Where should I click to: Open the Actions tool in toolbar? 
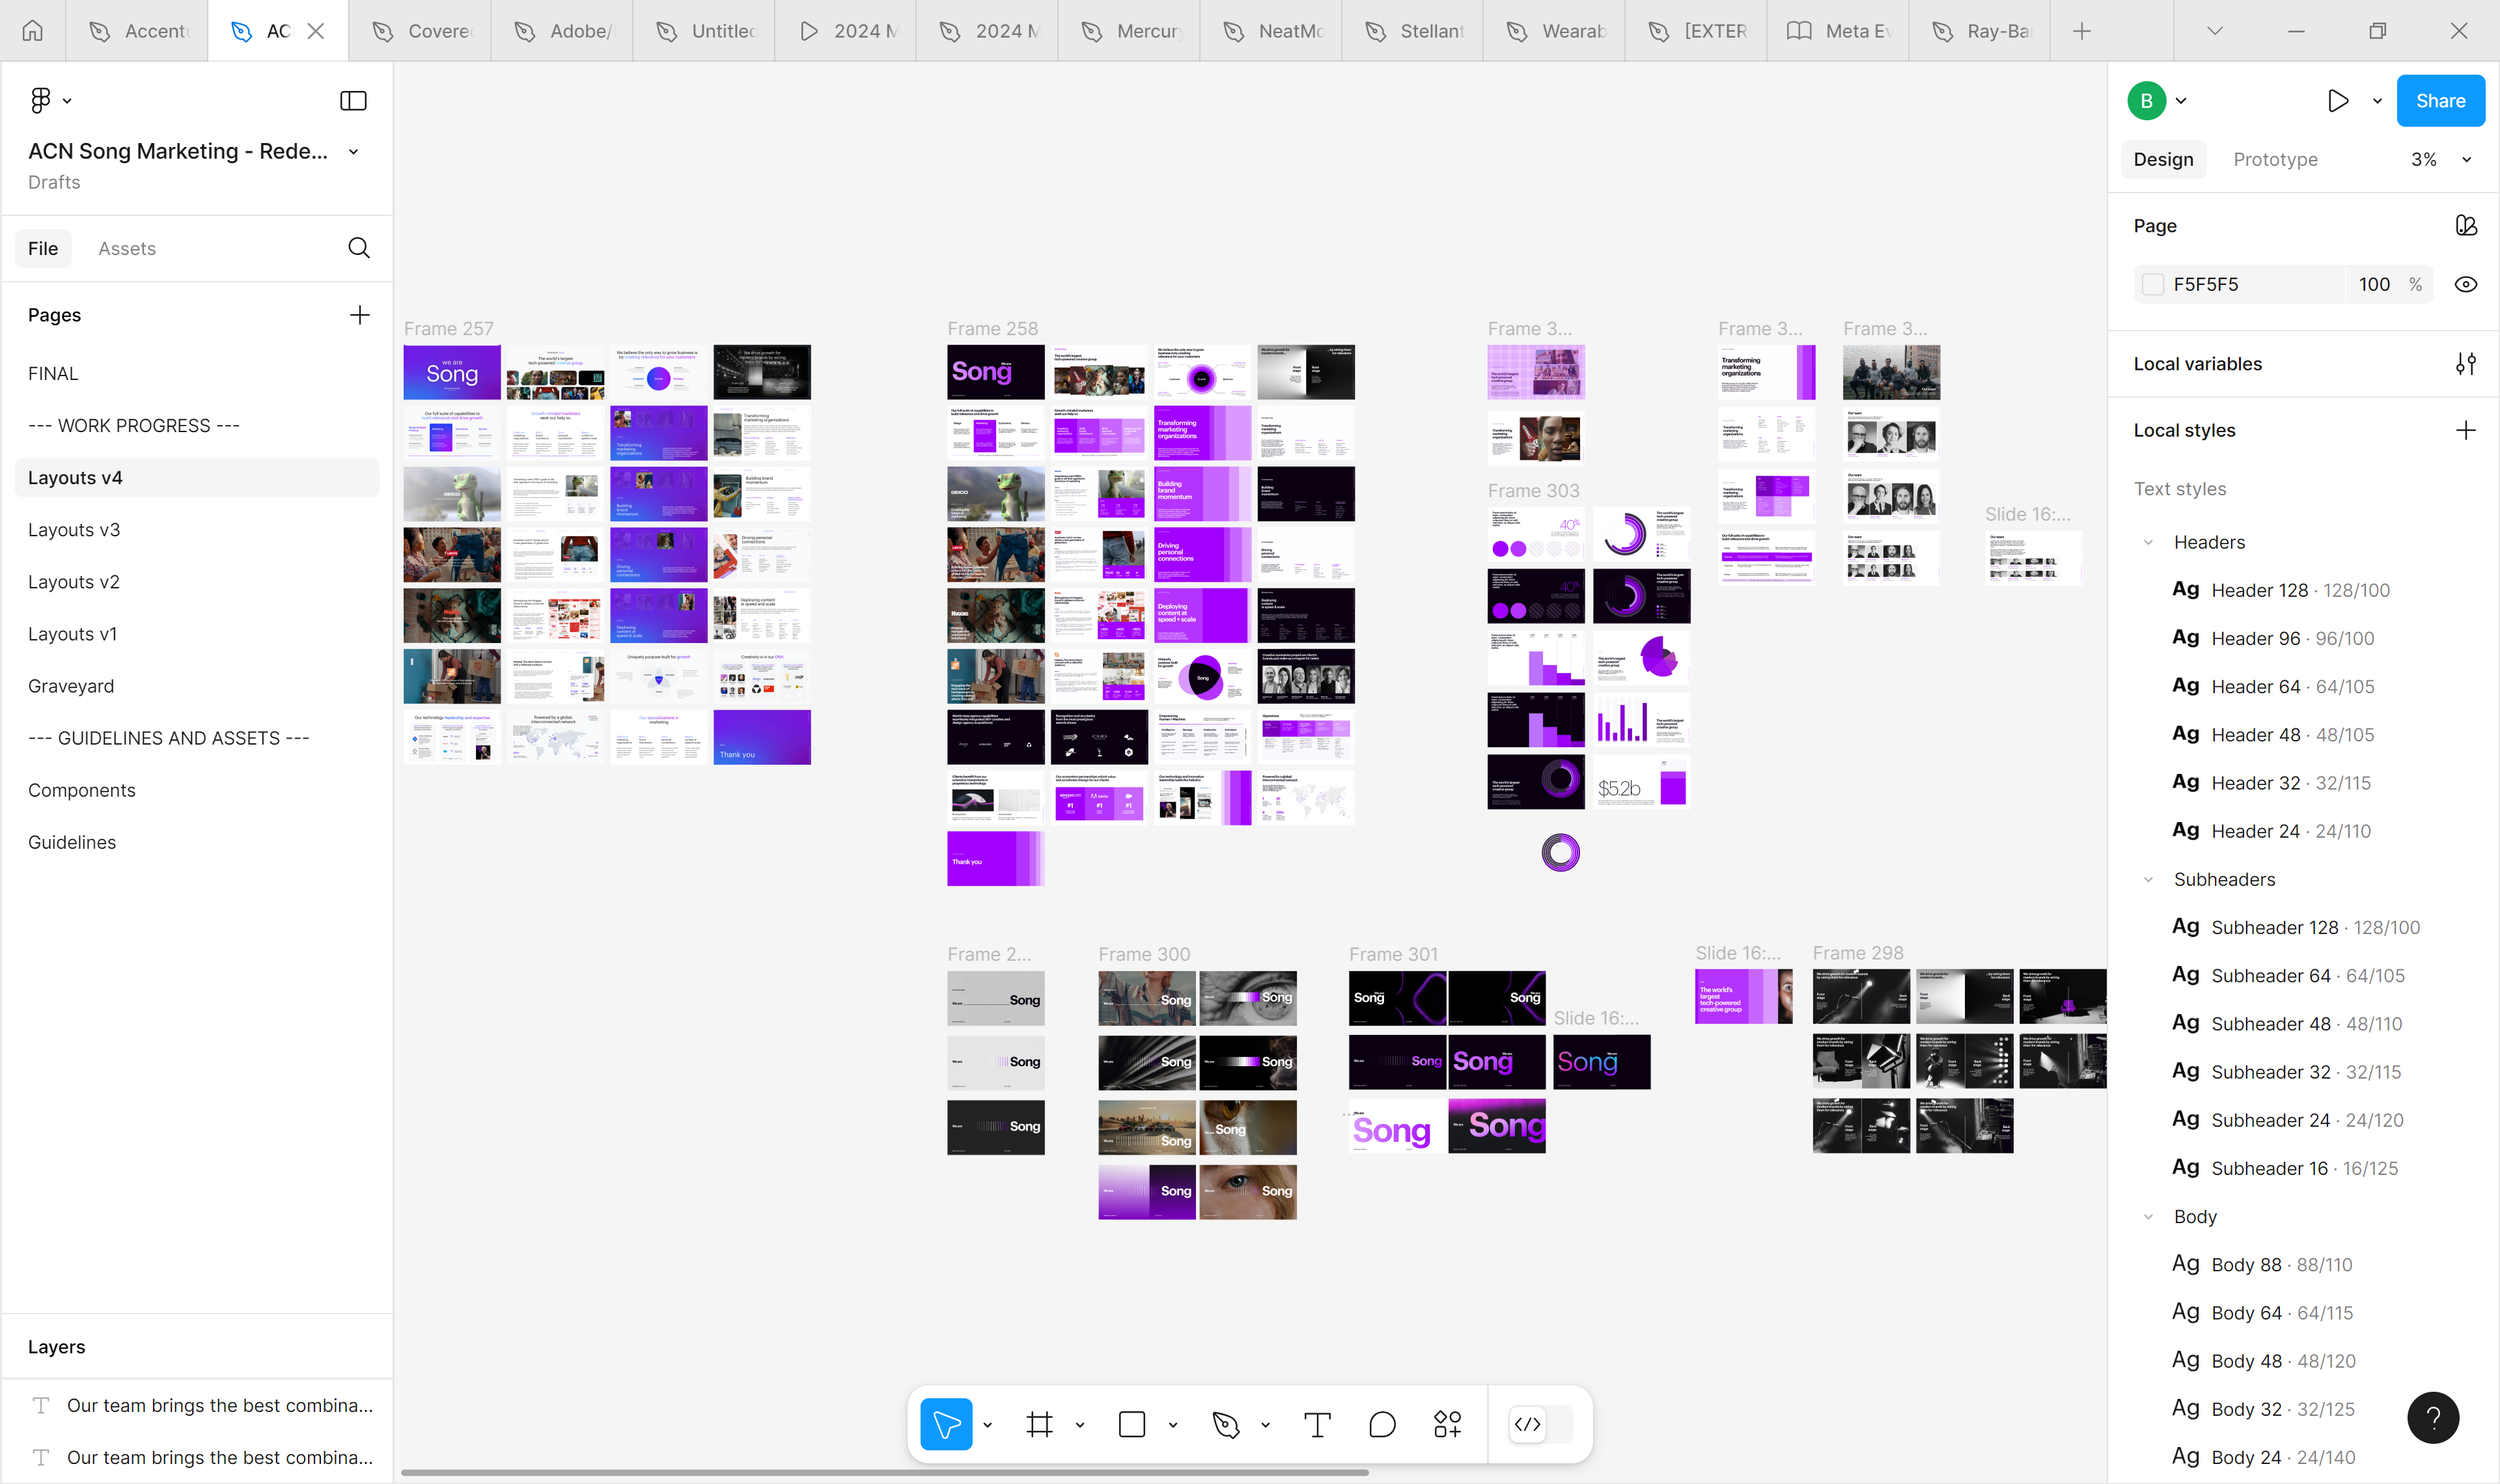point(1447,1424)
